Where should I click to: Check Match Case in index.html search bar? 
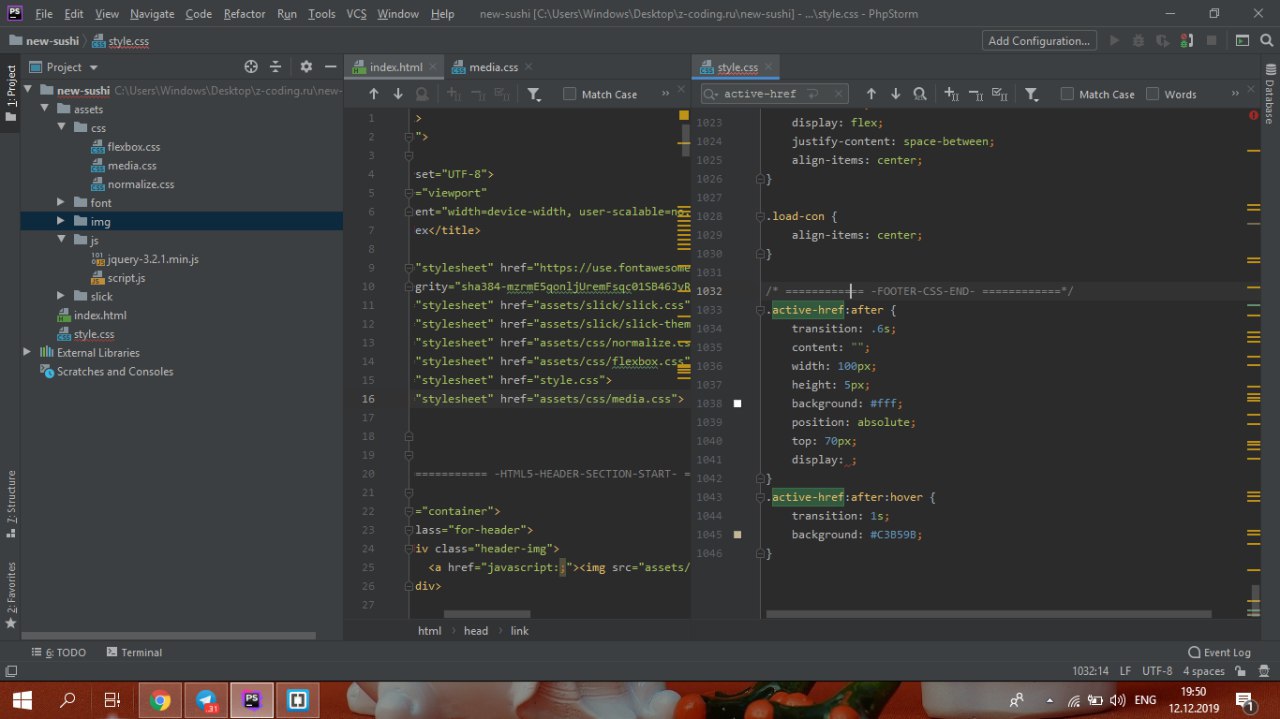[570, 94]
